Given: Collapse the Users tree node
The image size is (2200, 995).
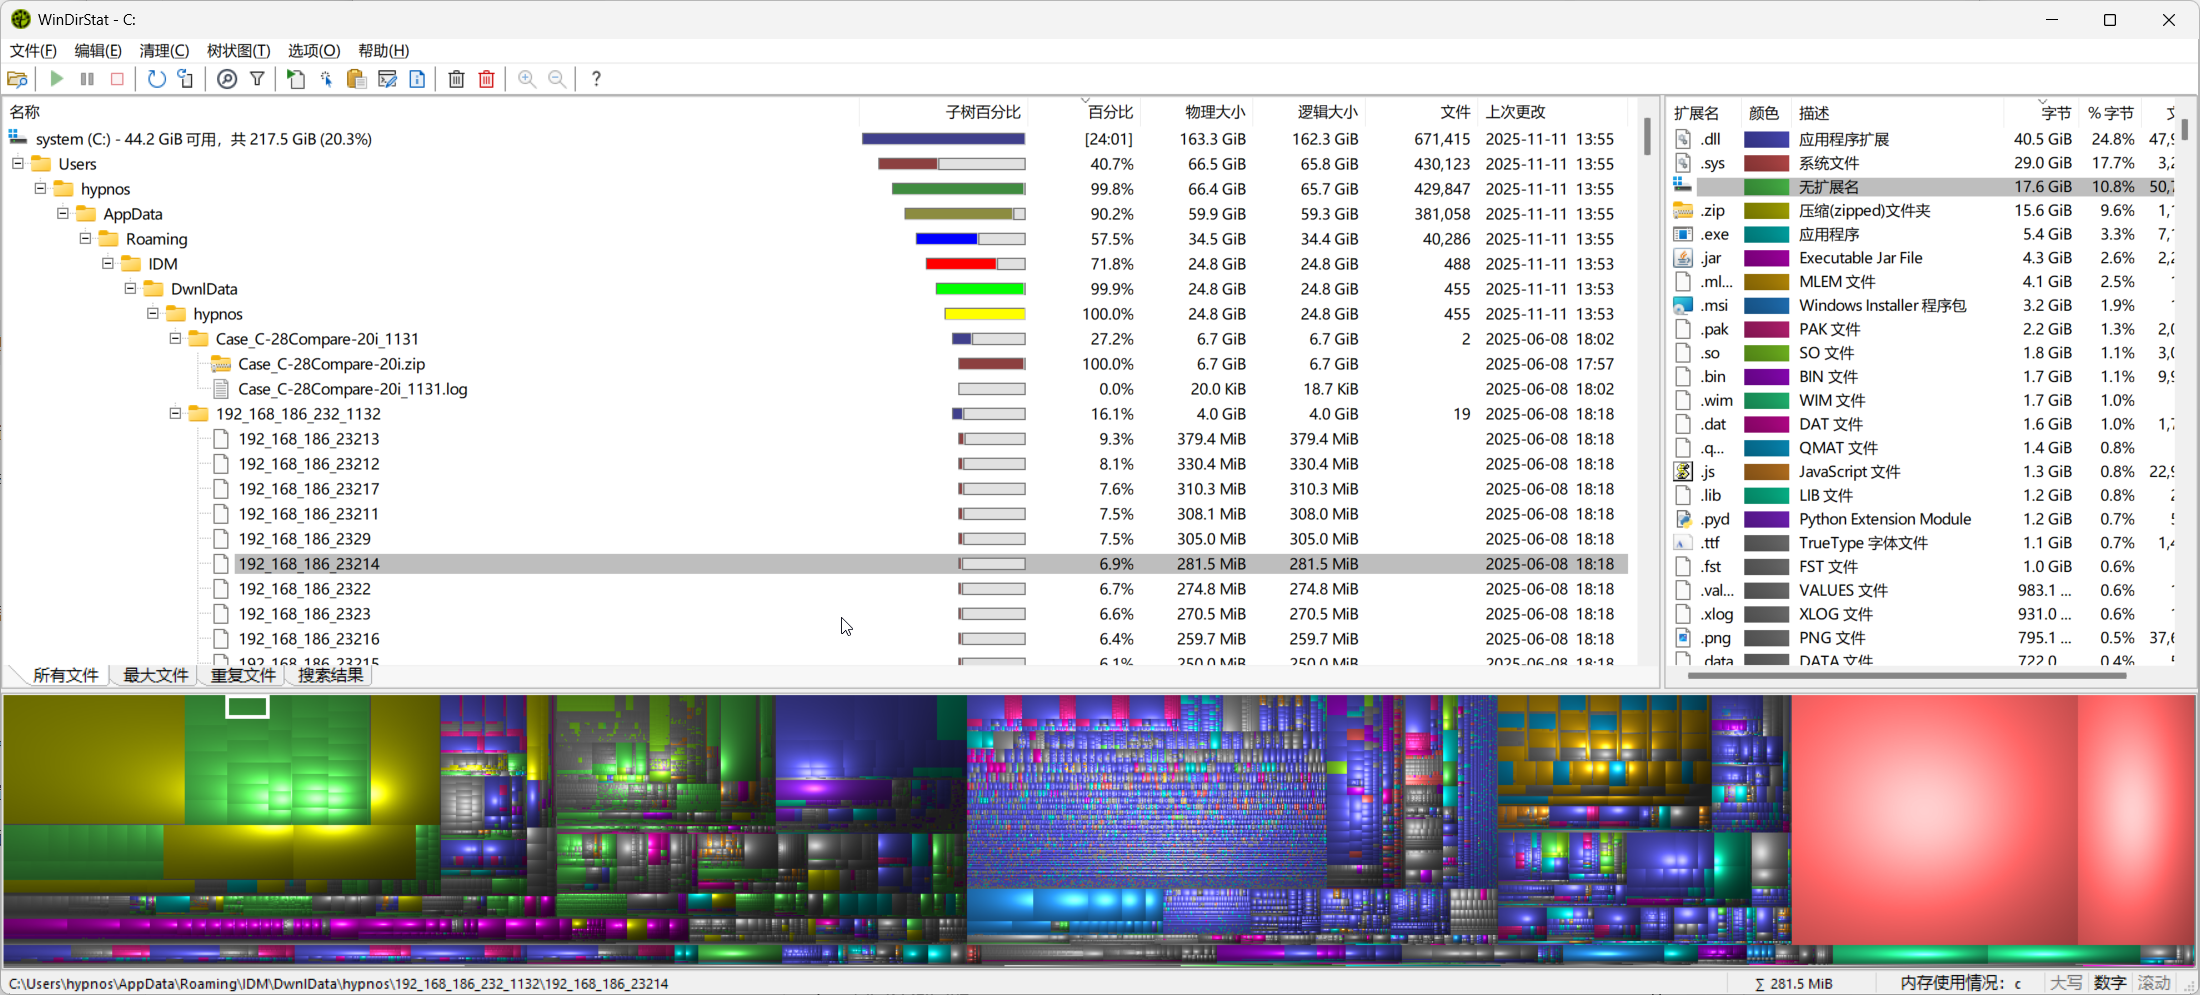Looking at the screenshot, I should click(x=17, y=163).
